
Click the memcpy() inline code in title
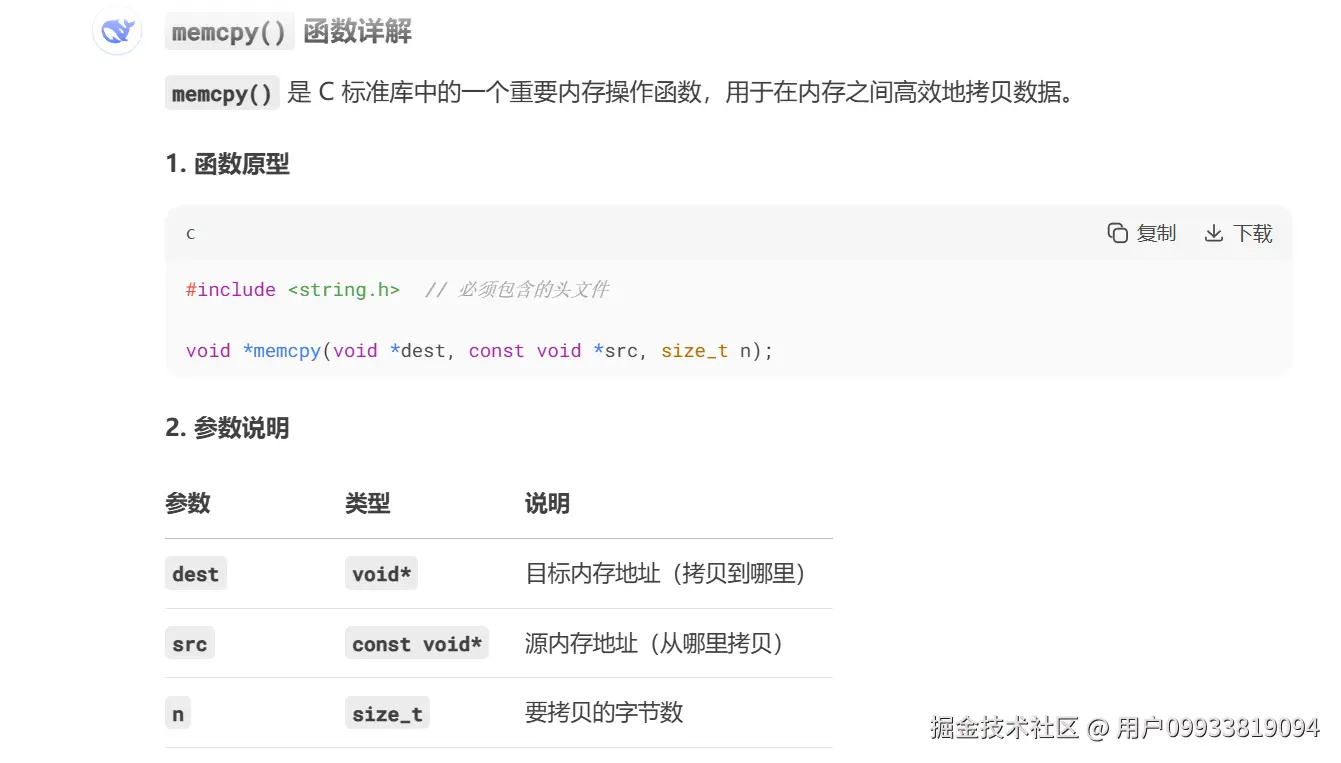229,32
